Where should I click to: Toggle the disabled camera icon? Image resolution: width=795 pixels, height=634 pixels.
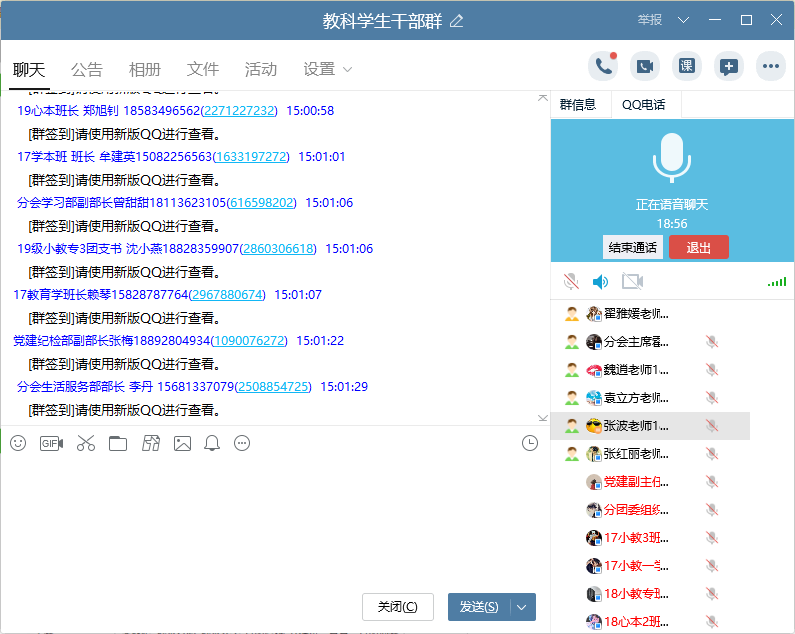click(x=631, y=282)
